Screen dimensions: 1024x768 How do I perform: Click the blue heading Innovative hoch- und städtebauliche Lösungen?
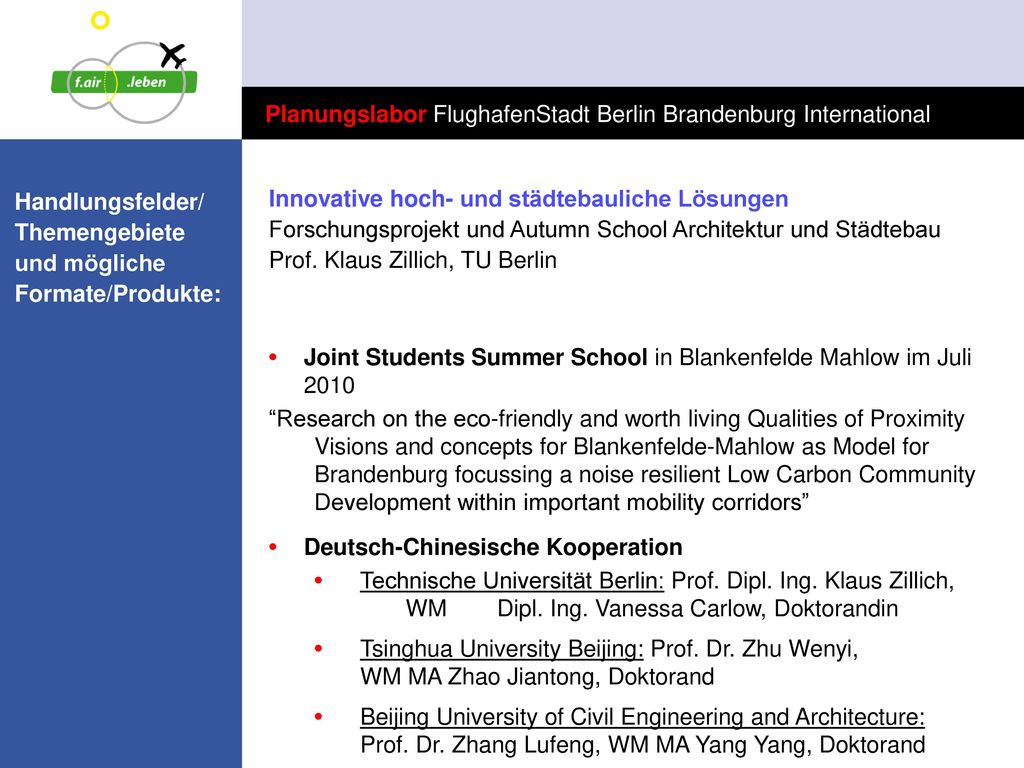528,199
